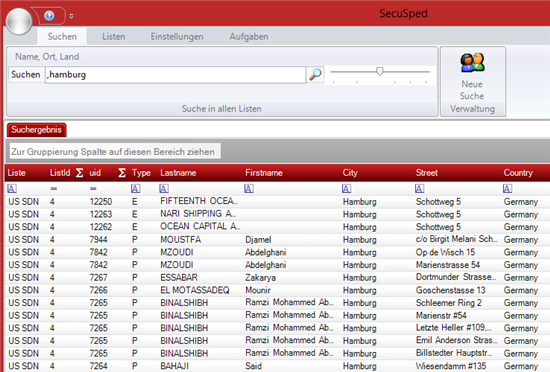Open the Country column filter icon
The width and height of the screenshot is (550, 372).
tap(507, 189)
